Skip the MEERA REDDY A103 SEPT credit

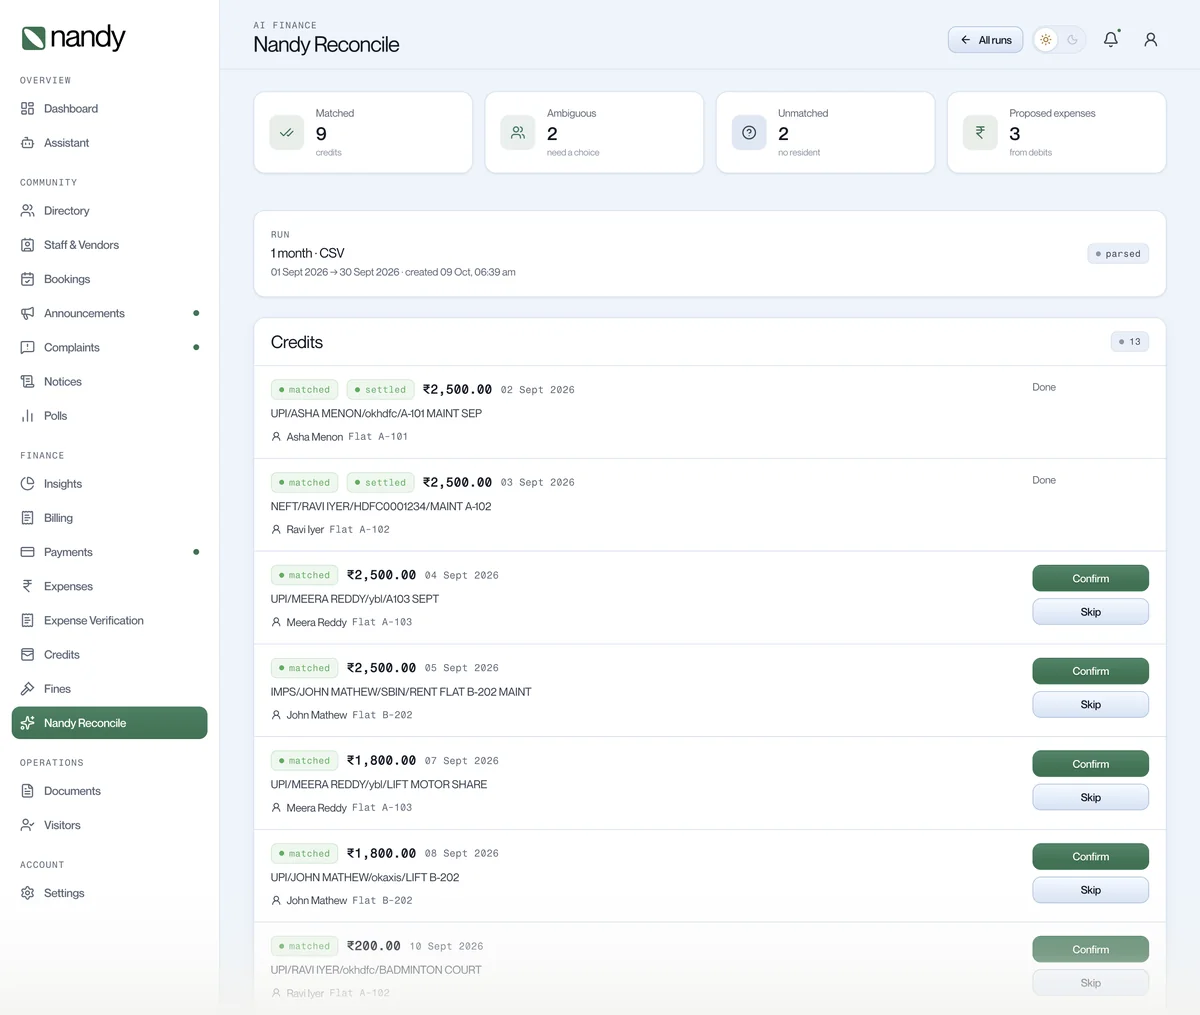1090,612
